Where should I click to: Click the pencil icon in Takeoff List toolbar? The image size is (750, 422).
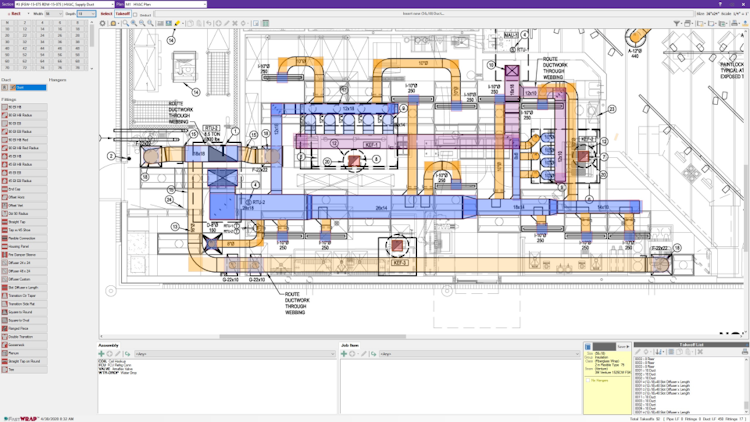(638, 352)
